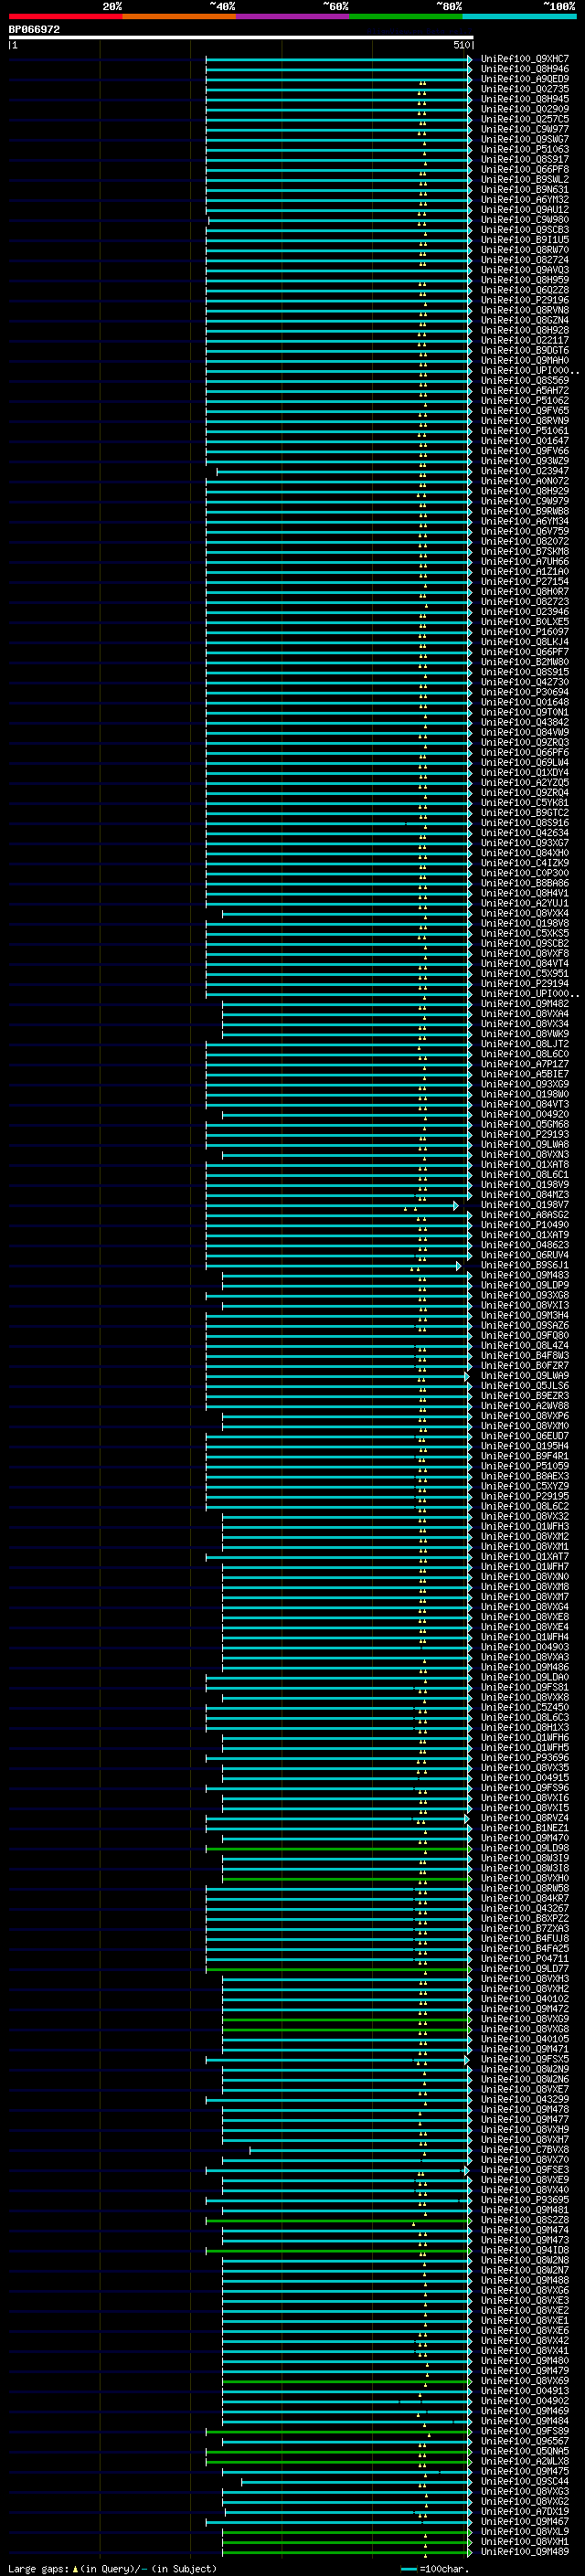Viewport: 585px width, 2576px height.
Task: Click the purple ~60% identity legend segment
Action: (x=293, y=16)
